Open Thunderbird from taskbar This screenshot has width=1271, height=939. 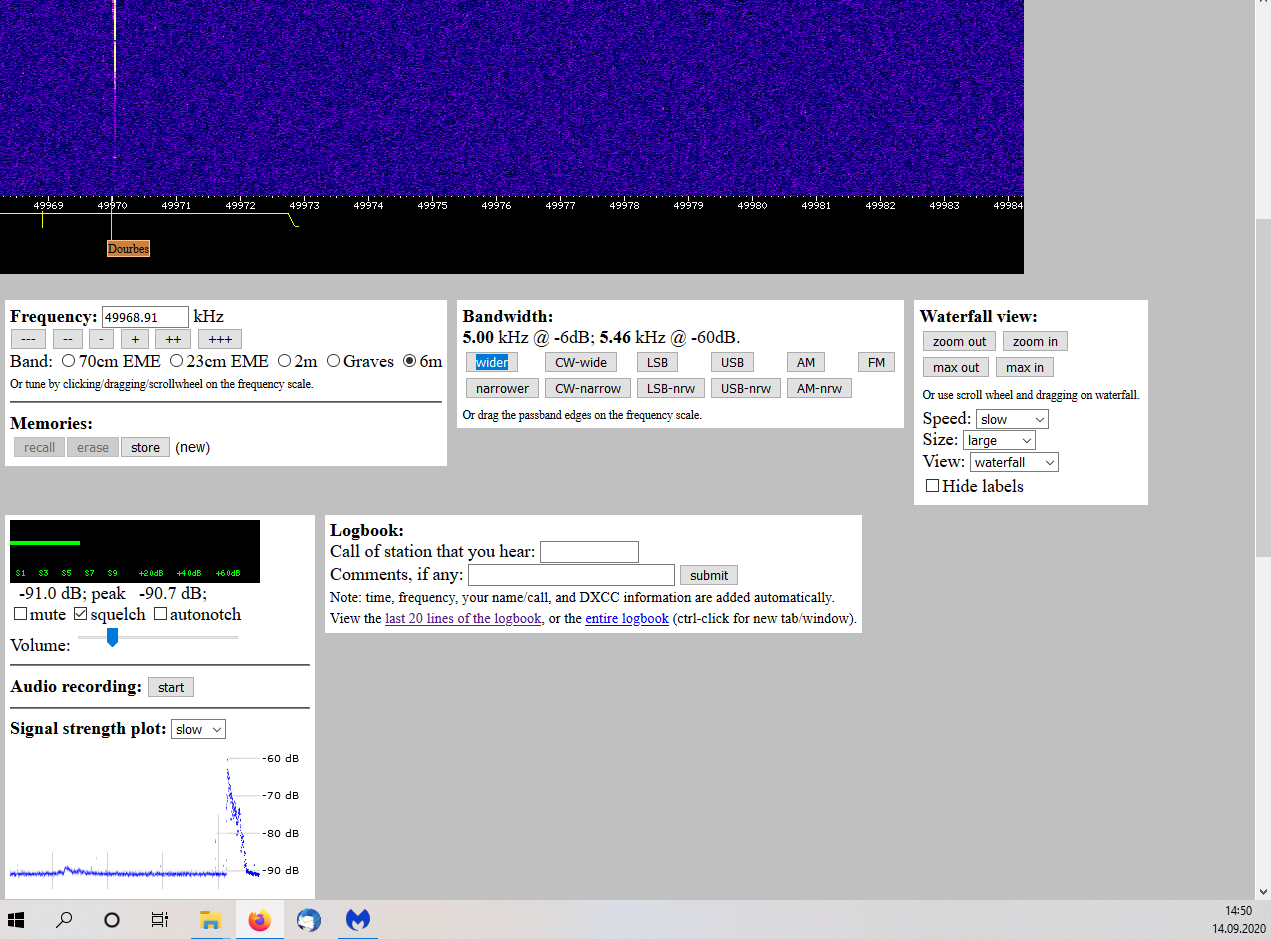309,920
